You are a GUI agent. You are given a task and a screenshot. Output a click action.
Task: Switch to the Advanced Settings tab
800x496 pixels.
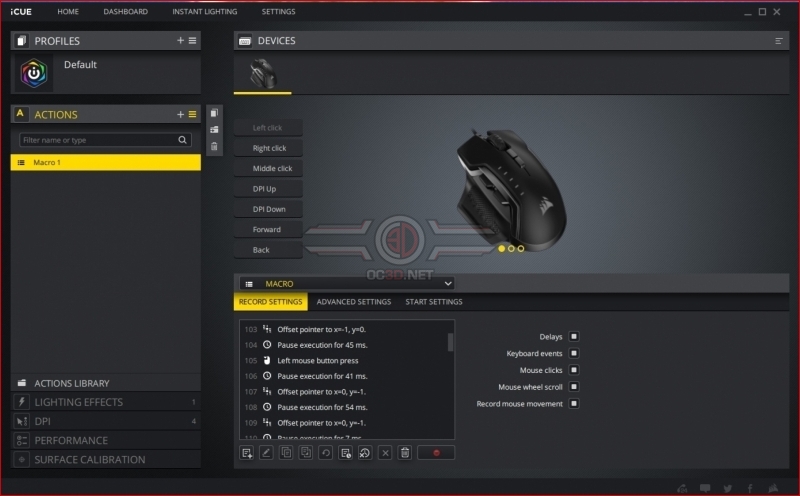tap(354, 302)
